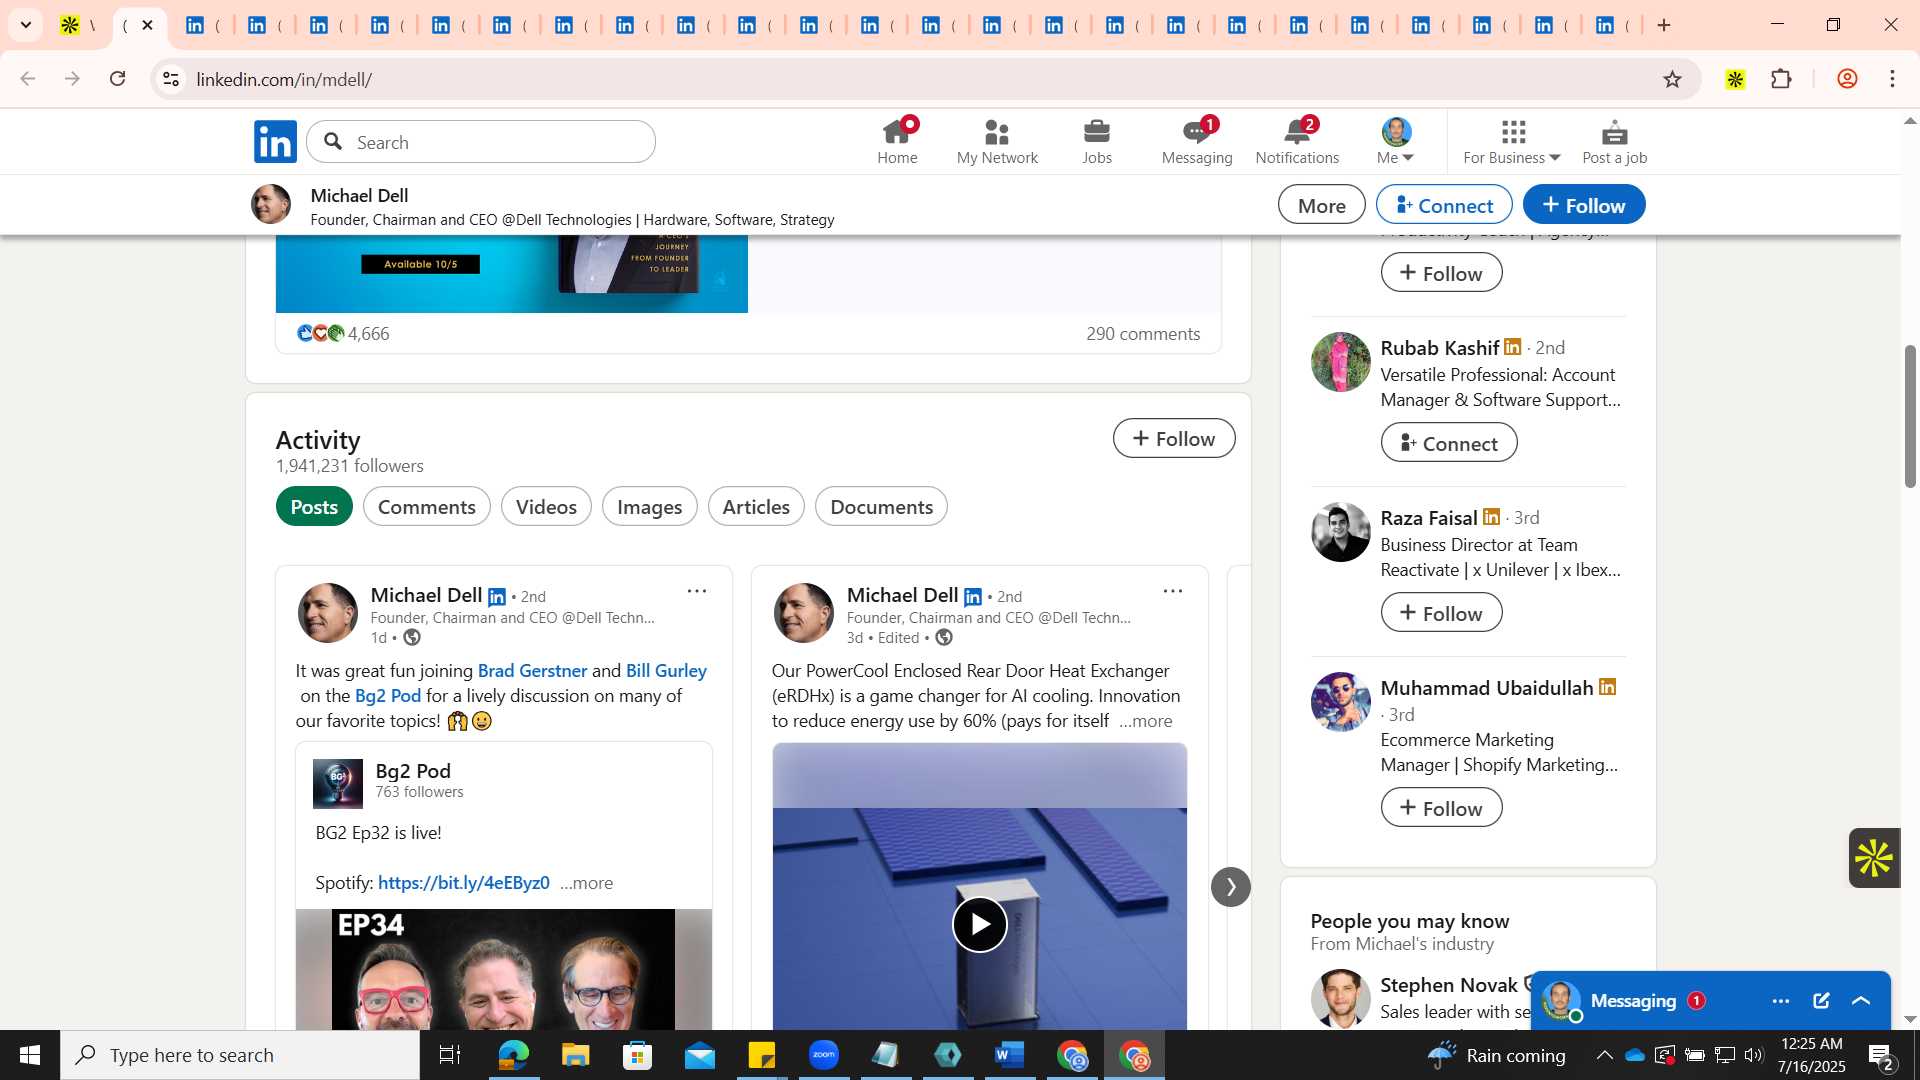This screenshot has height=1080, width=1920.
Task: Open the Articles activity tab
Action: coord(756,506)
